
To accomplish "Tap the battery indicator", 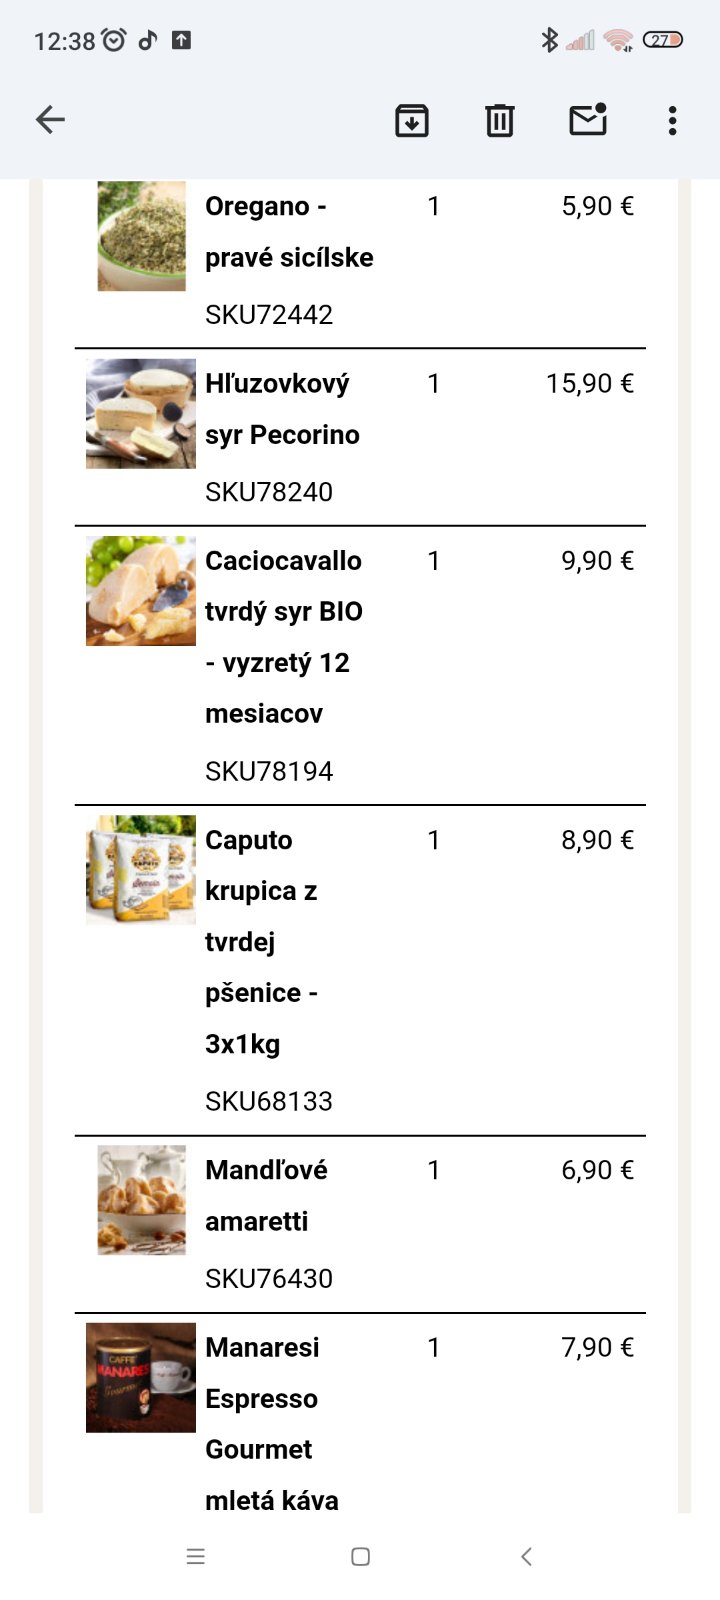I will pyautogui.click(x=662, y=40).
